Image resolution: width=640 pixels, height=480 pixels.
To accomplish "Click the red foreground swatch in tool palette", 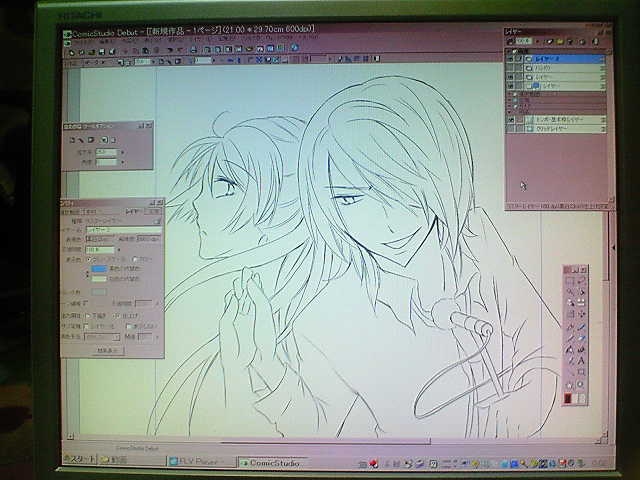I will tap(568, 398).
